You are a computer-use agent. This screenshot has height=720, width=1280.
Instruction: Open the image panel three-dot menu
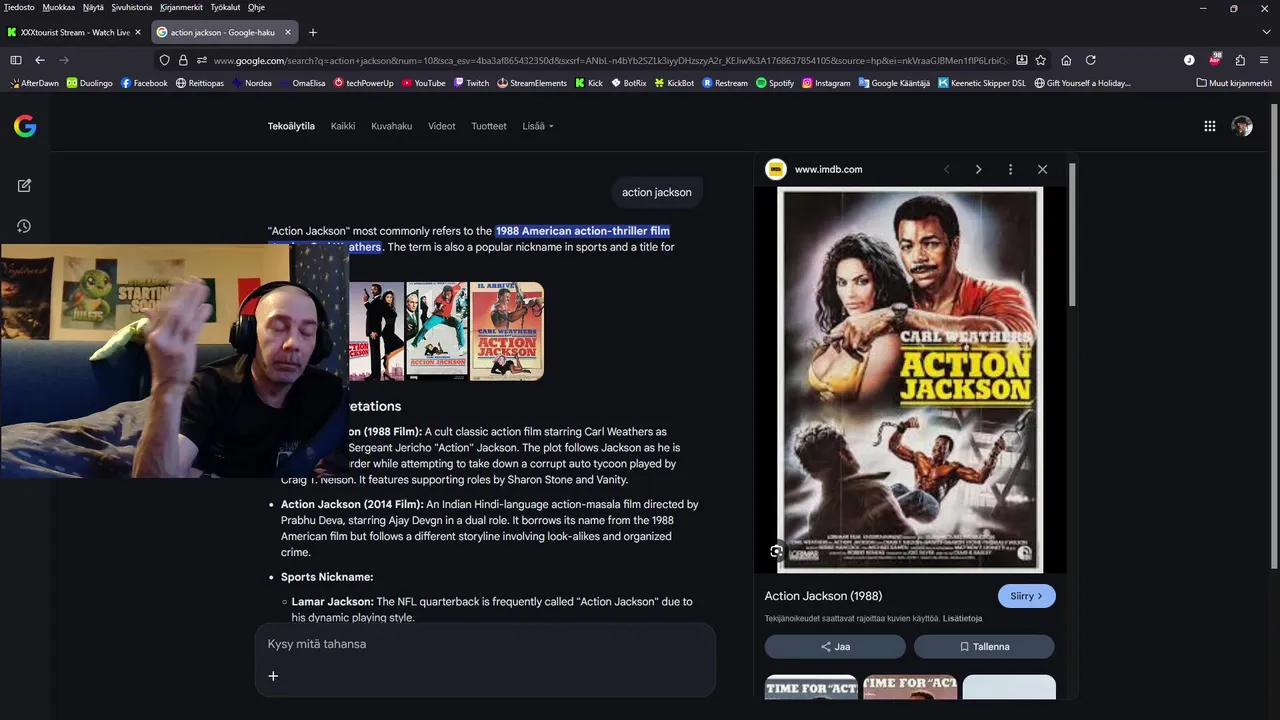1010,169
